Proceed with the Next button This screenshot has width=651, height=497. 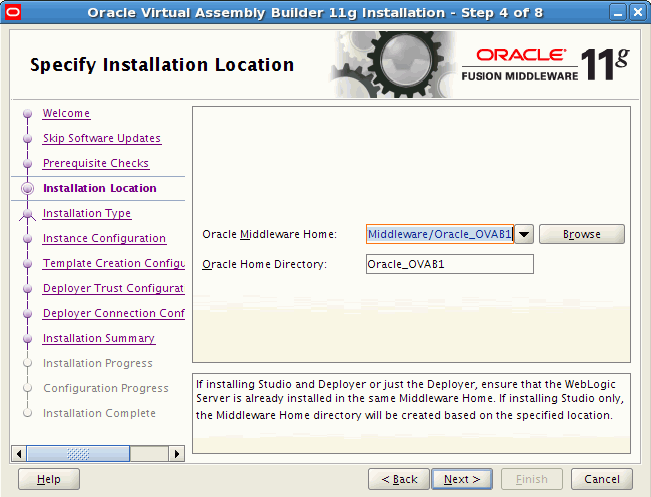(x=462, y=479)
